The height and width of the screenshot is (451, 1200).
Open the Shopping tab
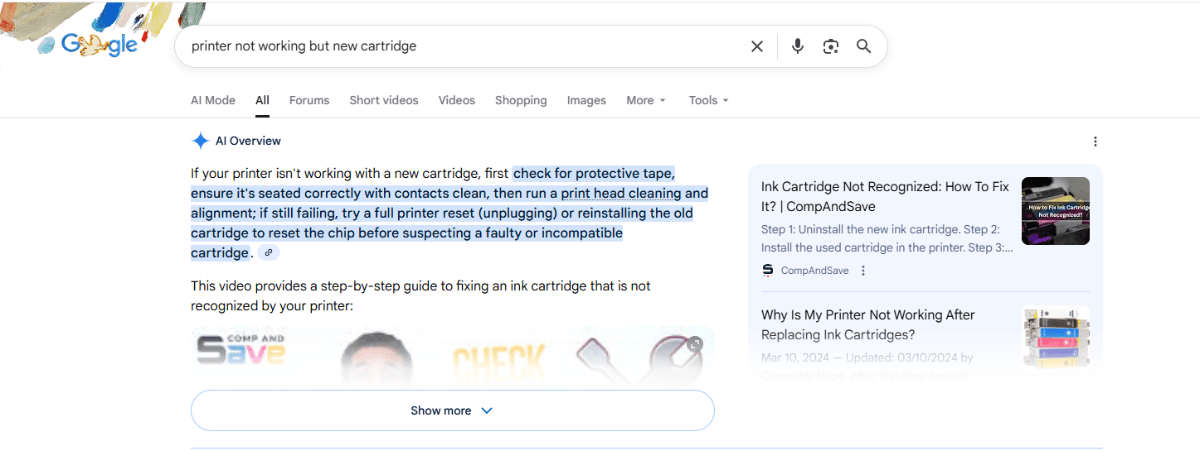tap(521, 100)
